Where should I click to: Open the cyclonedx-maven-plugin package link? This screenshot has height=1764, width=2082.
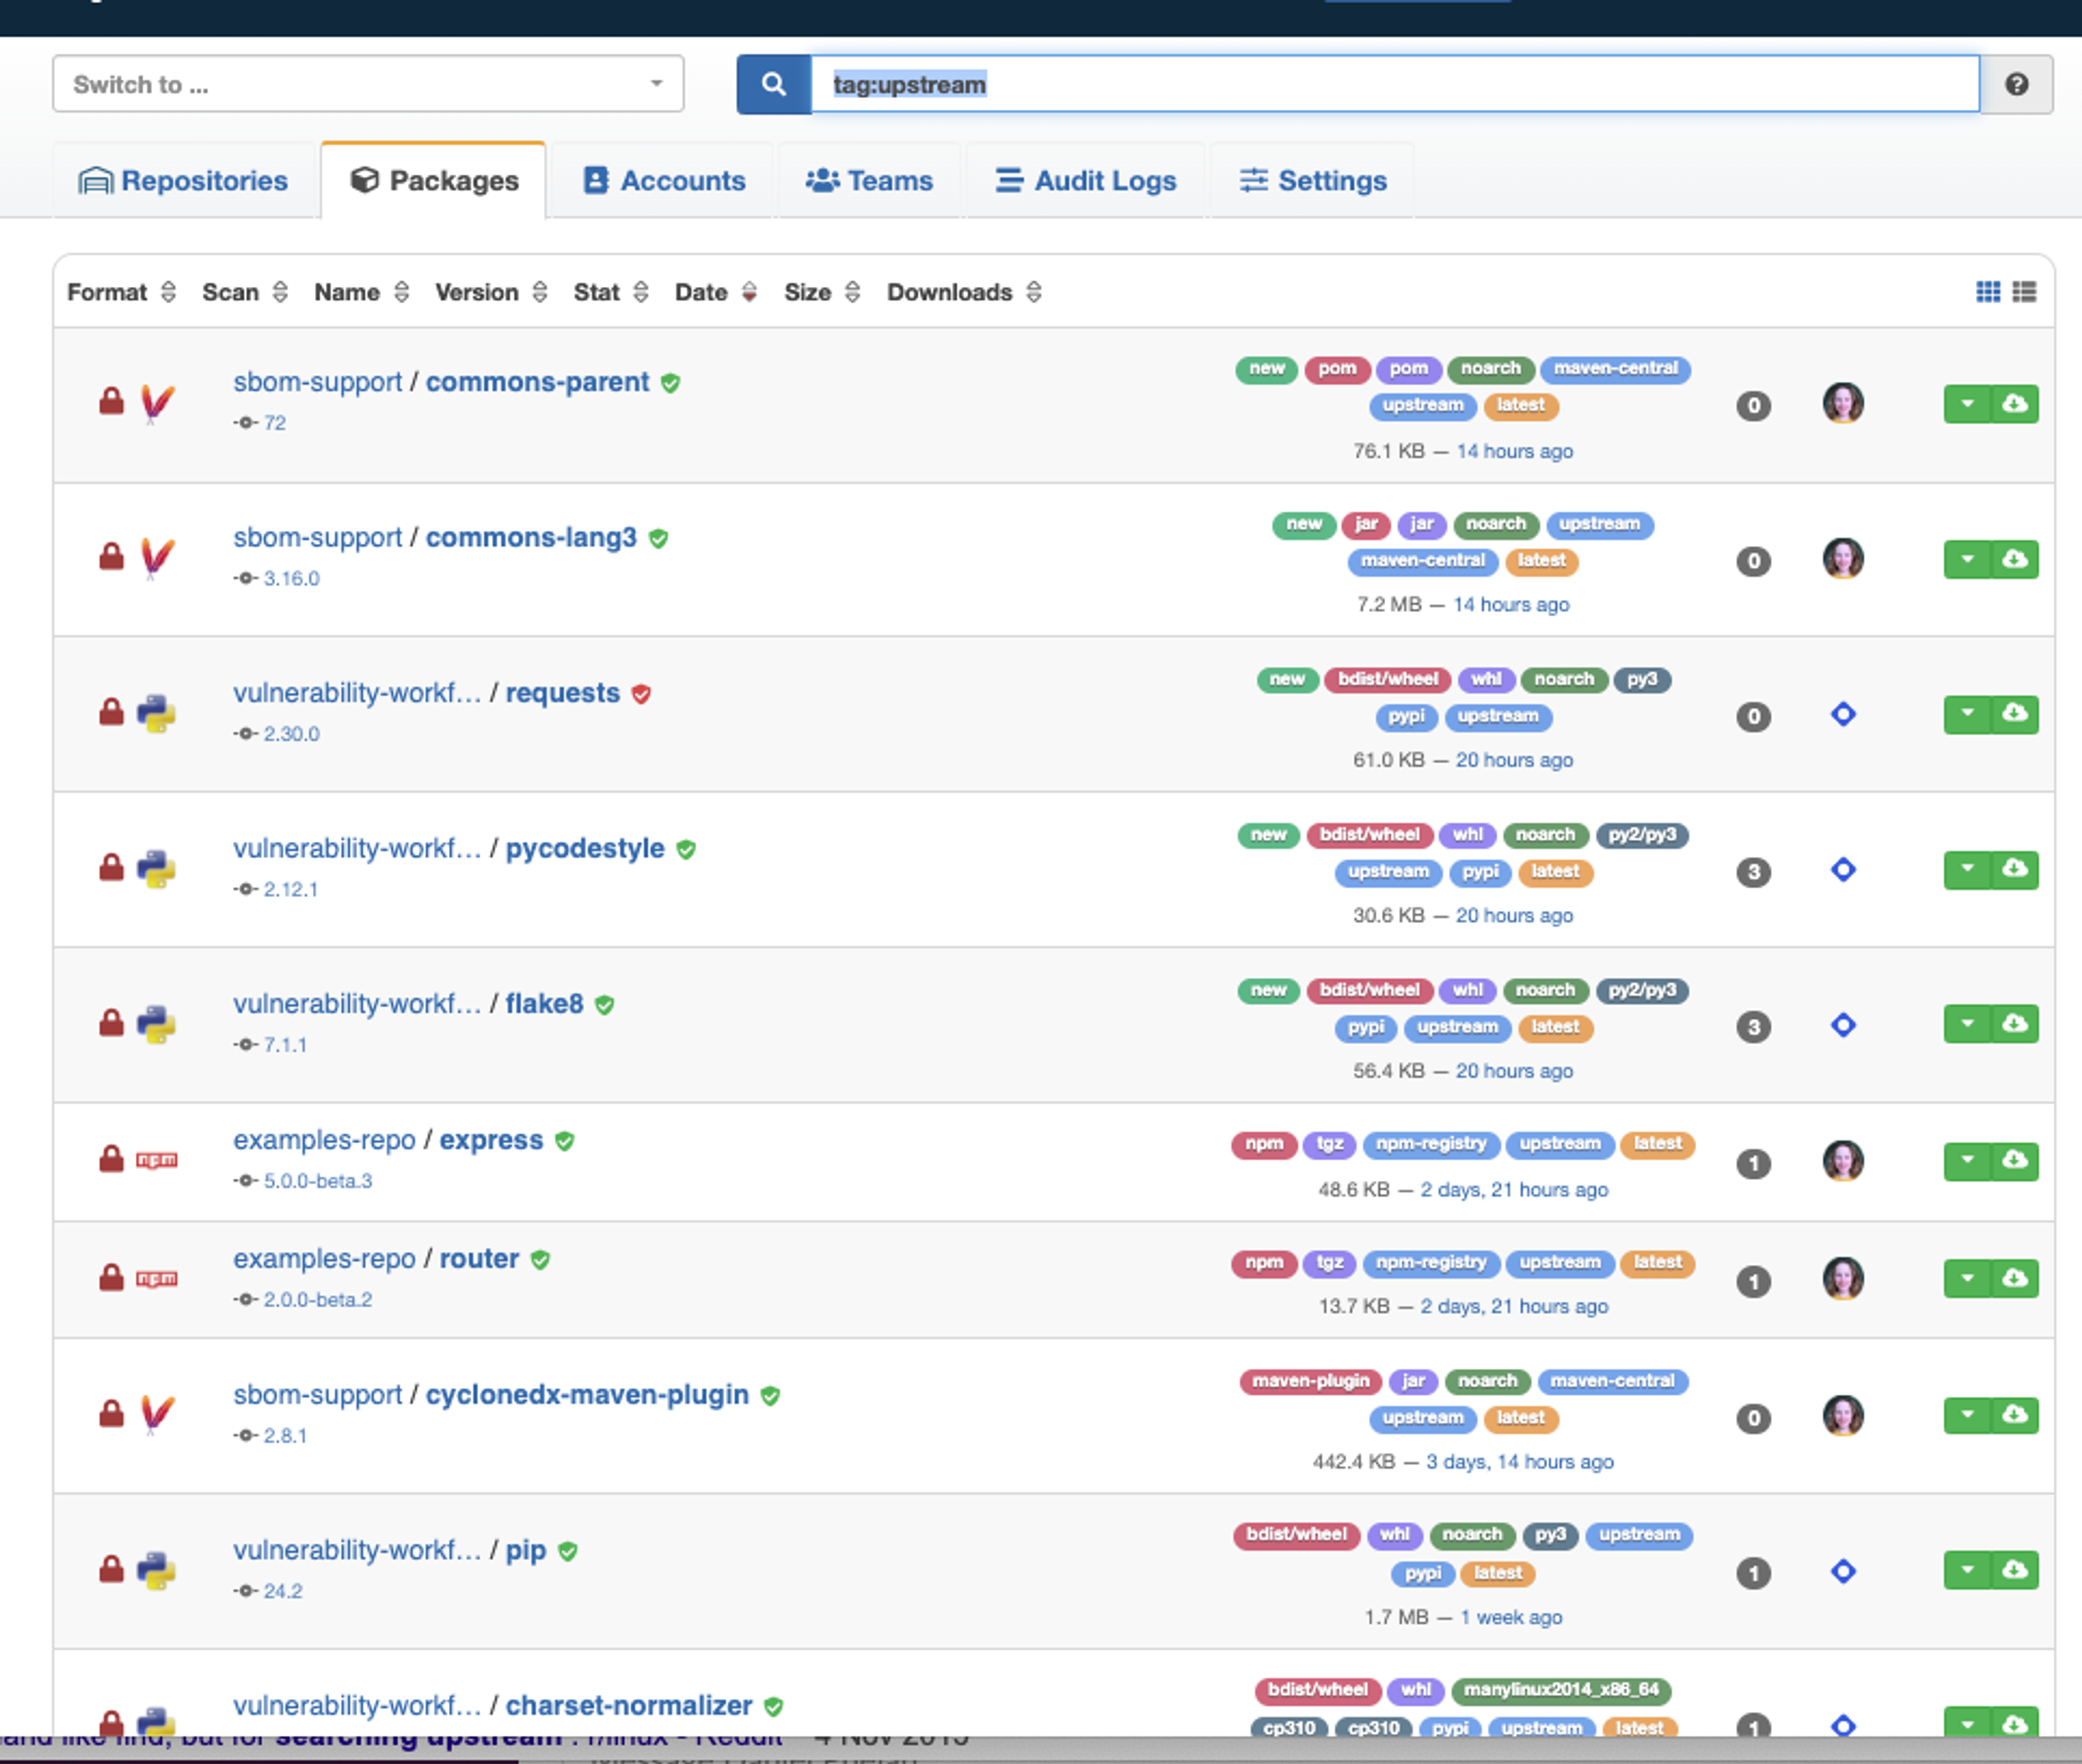click(587, 1394)
